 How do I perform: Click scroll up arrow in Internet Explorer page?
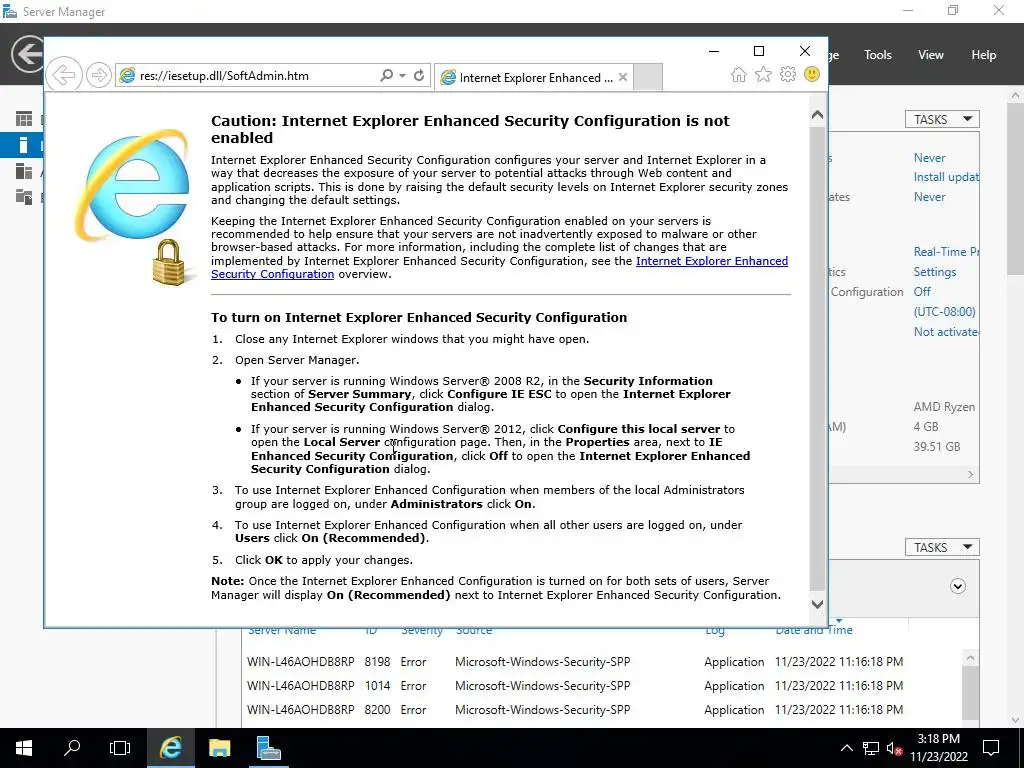817,115
